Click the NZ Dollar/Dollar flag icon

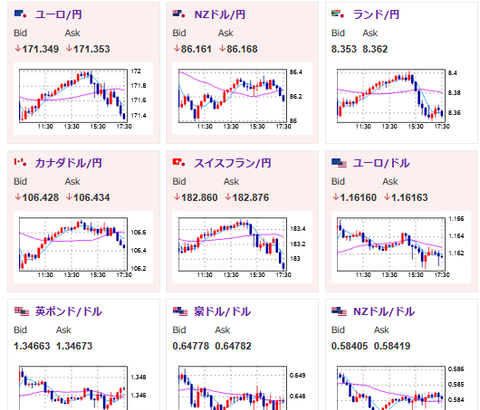pyautogui.click(x=339, y=311)
